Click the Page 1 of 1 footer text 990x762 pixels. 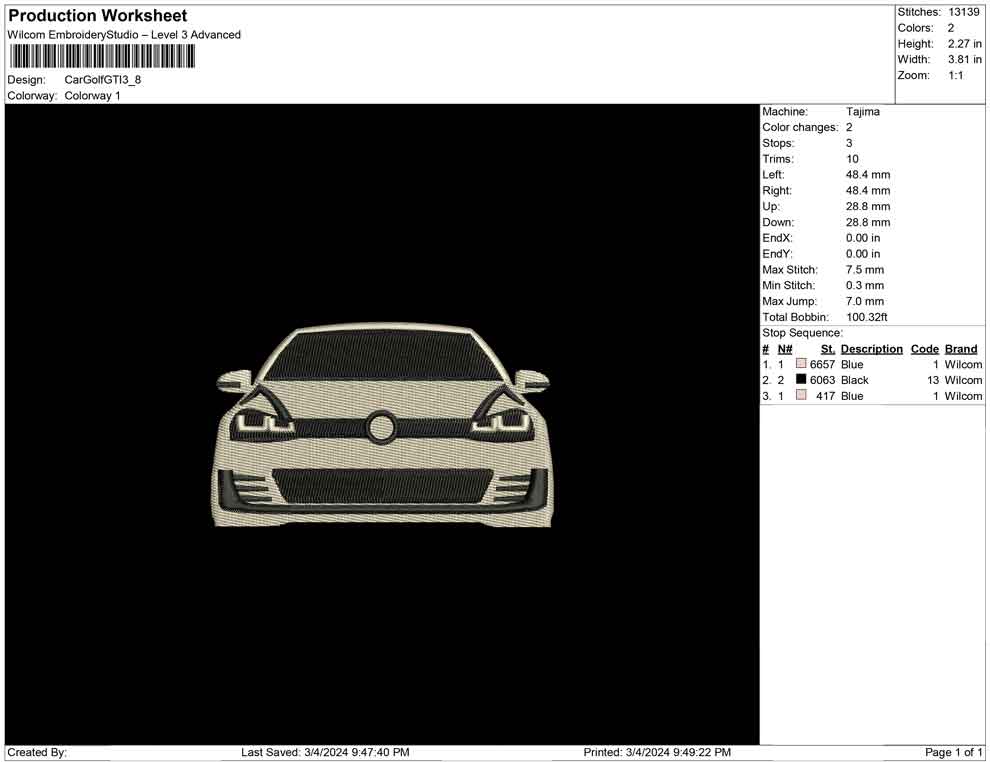(954, 752)
